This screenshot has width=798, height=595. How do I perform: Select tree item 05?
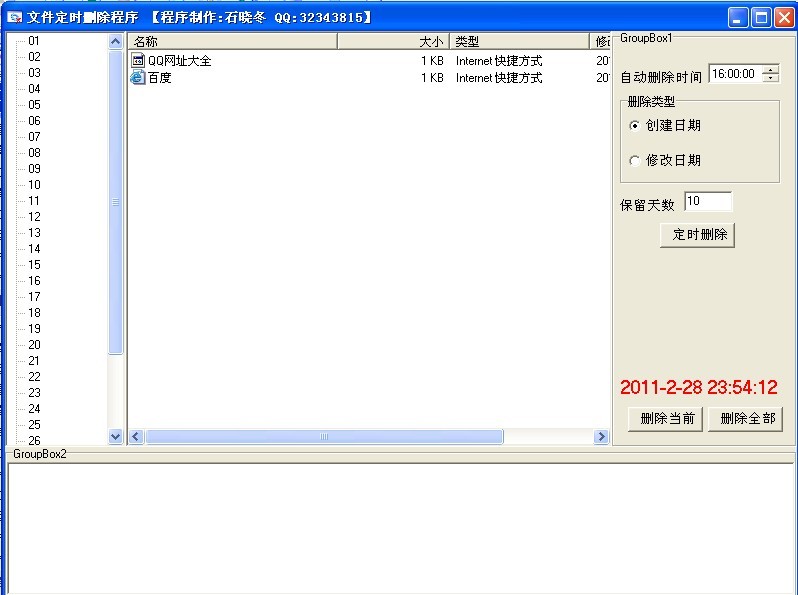pyautogui.click(x=34, y=105)
